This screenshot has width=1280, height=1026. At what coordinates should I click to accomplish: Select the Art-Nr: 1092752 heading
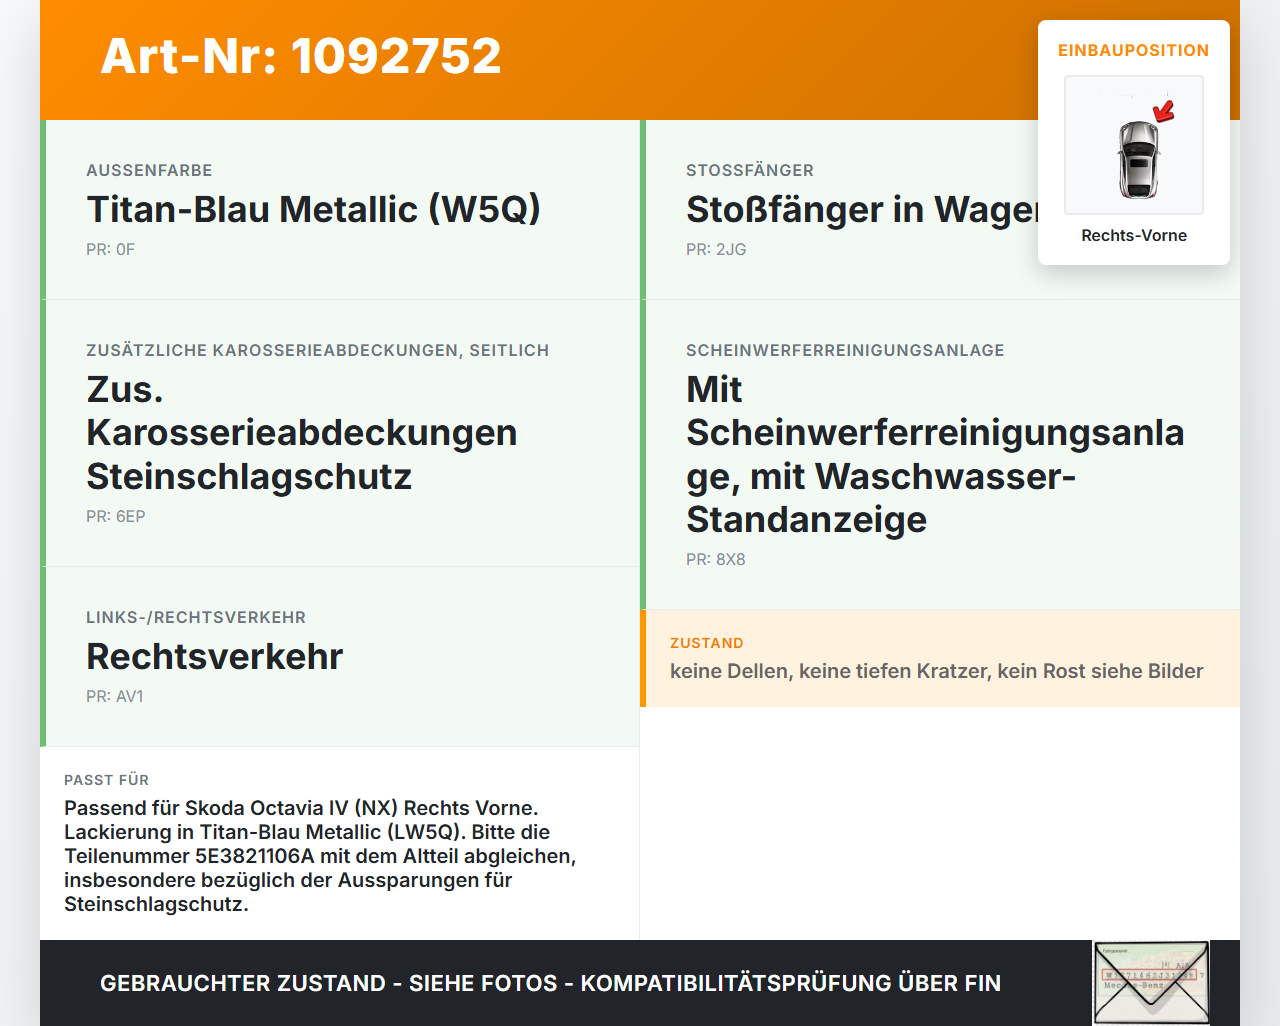pyautogui.click(x=301, y=56)
